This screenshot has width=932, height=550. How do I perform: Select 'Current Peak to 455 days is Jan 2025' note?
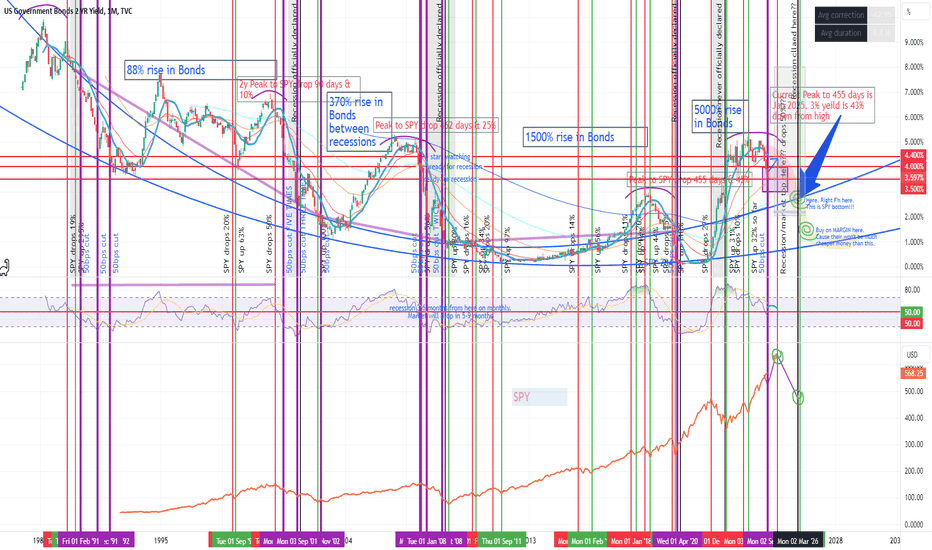click(x=823, y=105)
